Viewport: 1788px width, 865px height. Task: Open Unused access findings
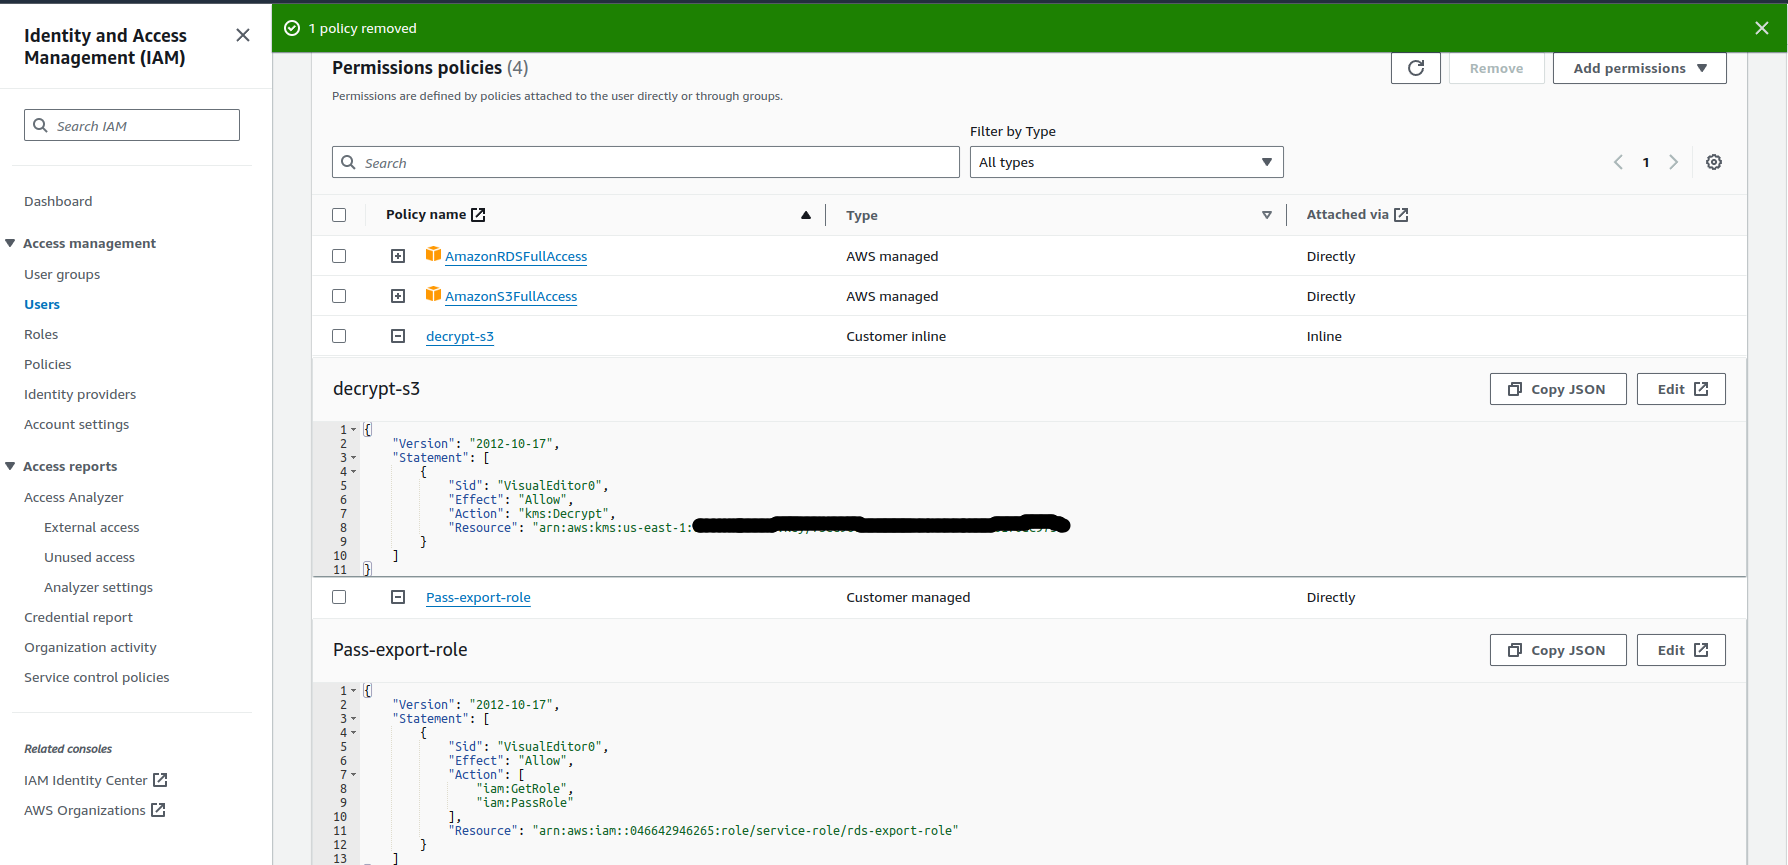pyautogui.click(x=89, y=557)
